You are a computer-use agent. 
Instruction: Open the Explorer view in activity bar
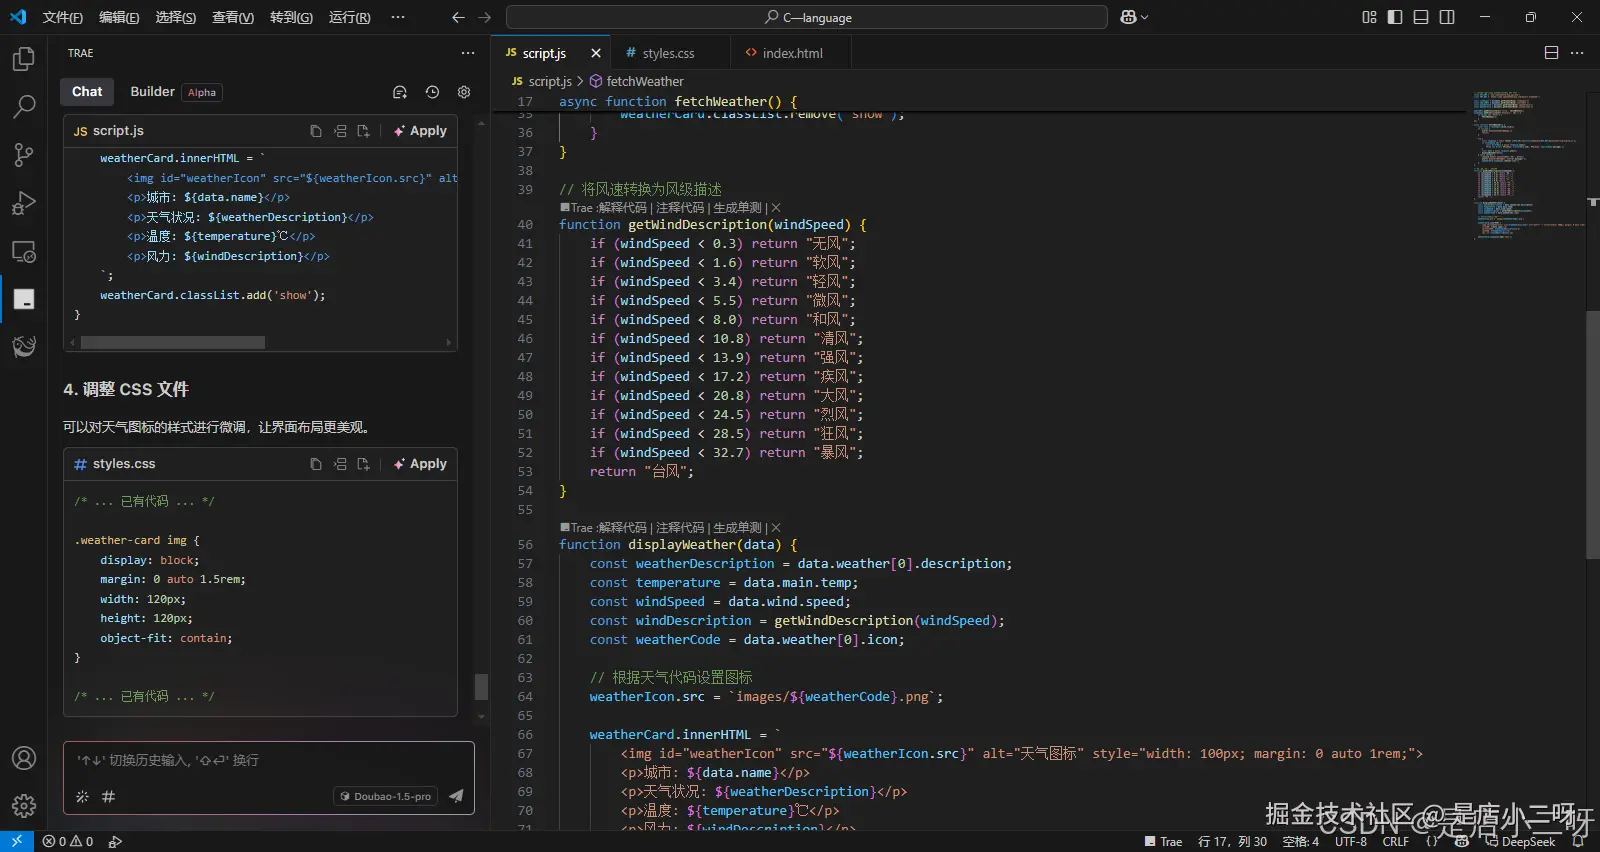coord(24,59)
